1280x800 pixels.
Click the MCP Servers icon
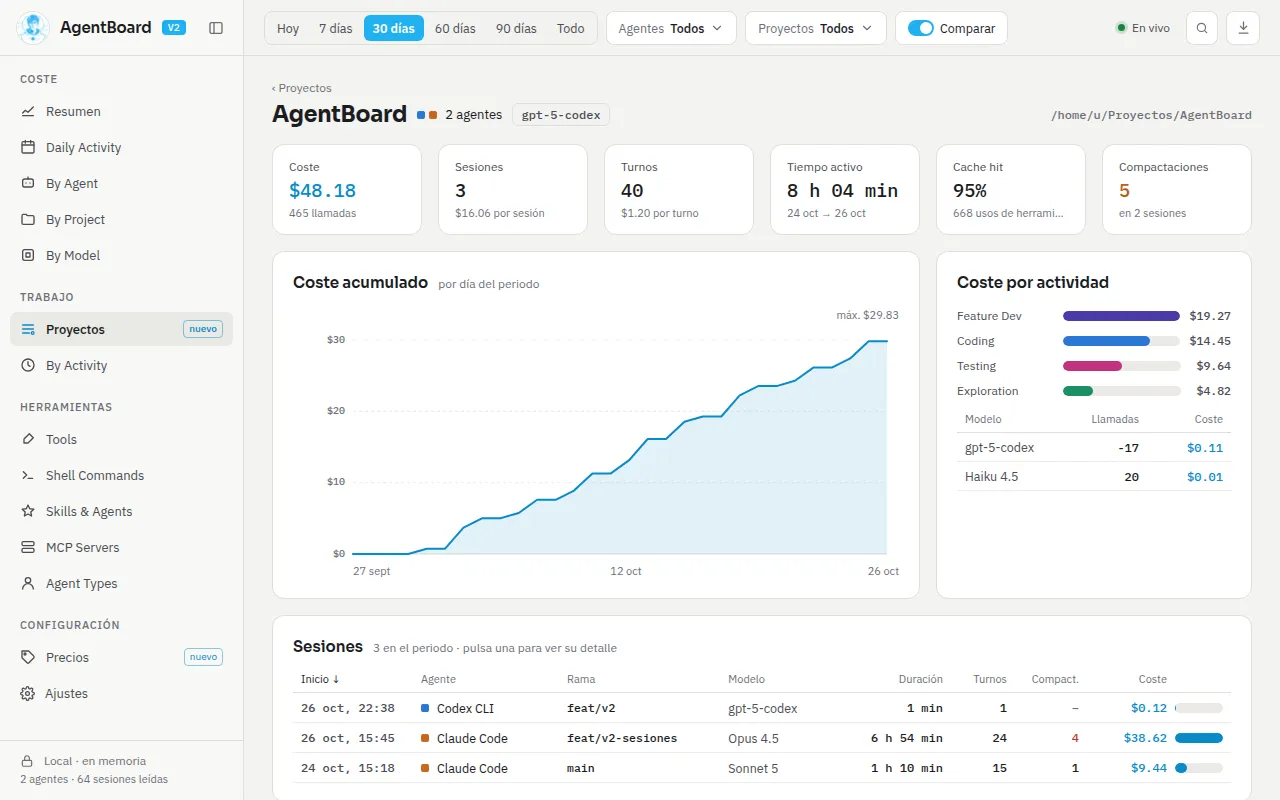[x=28, y=548]
